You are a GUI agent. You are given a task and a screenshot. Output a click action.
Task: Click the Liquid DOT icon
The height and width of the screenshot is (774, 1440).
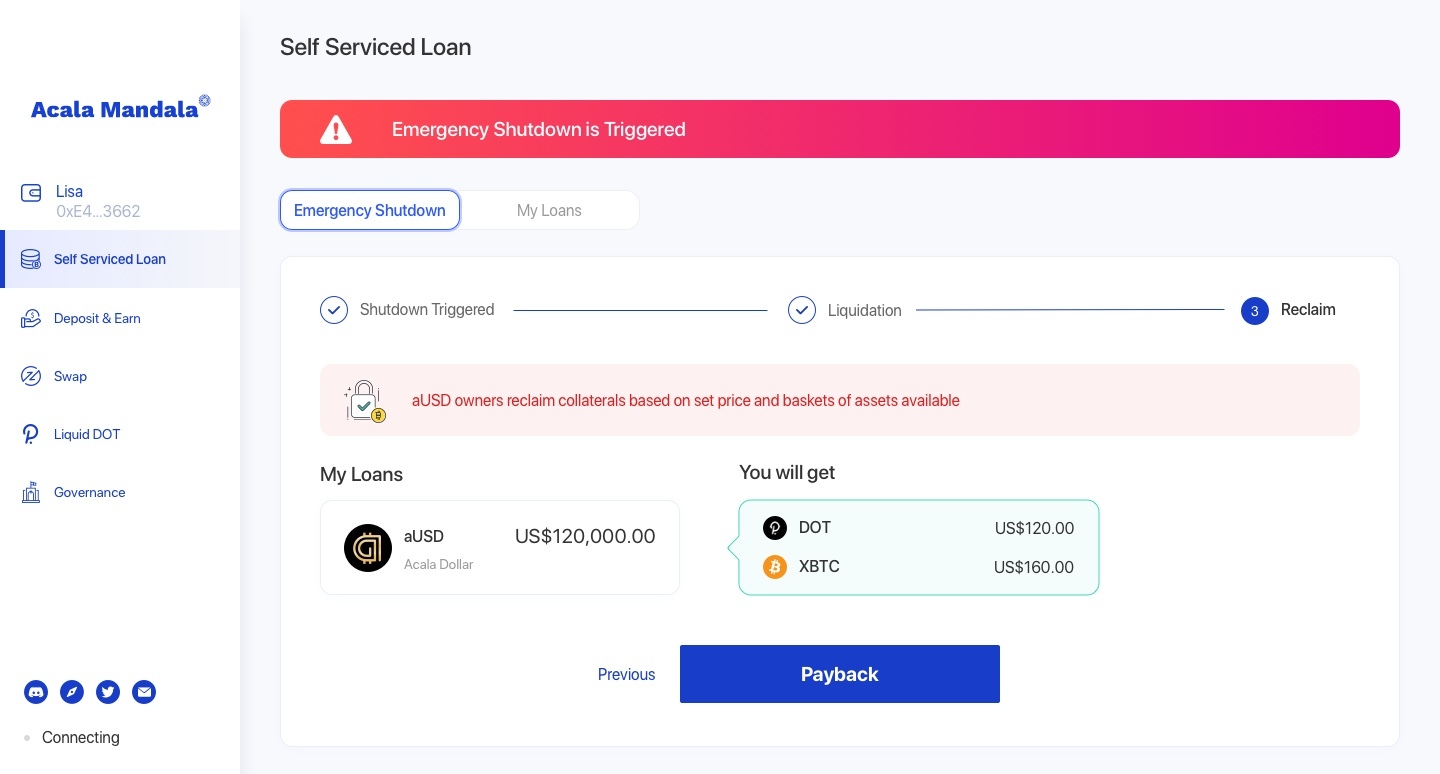[31, 434]
